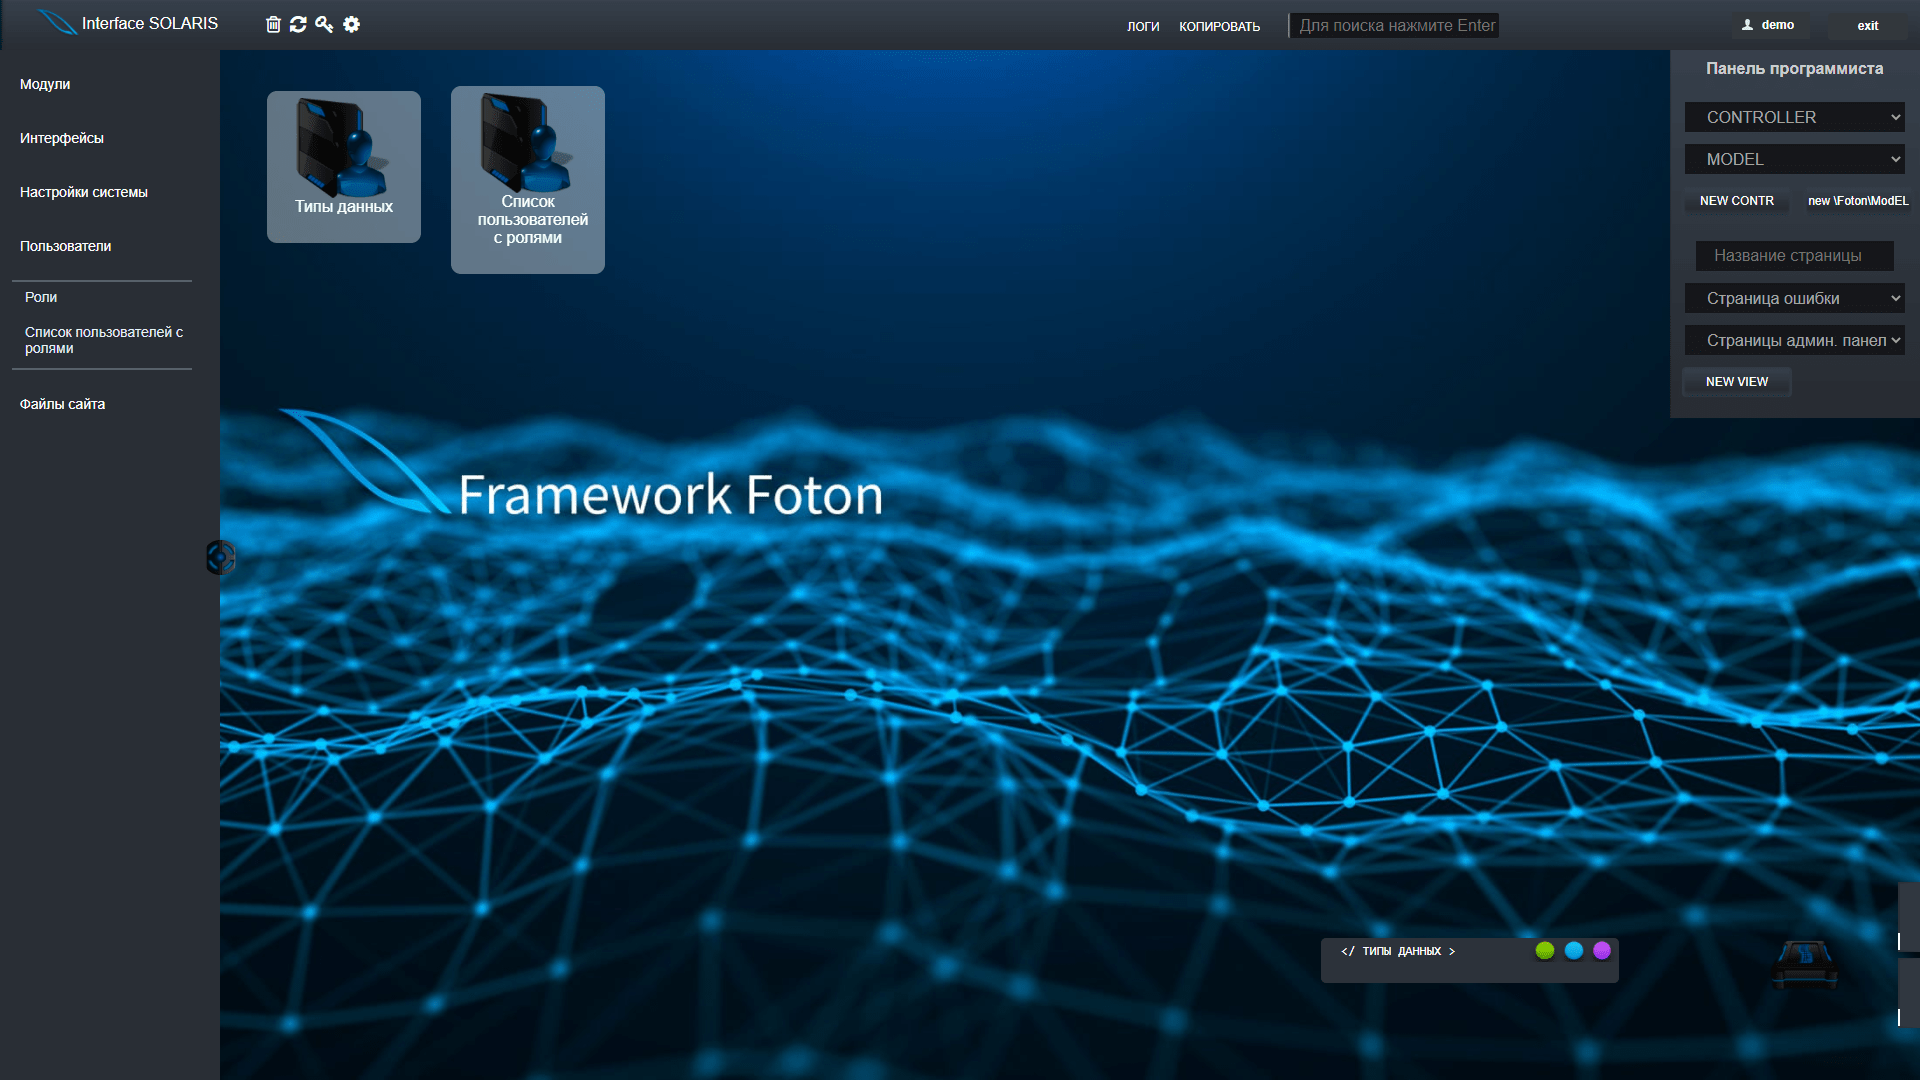This screenshot has height=1080, width=1920.
Task: Click the trash bin icon in header
Action: point(273,24)
